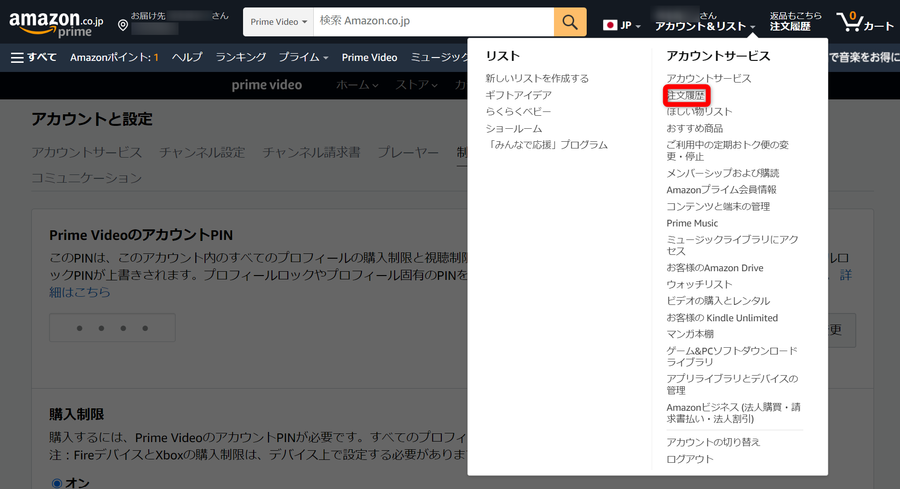Click アカウントの切り替え in account menu
The height and width of the screenshot is (489, 900).
point(713,442)
